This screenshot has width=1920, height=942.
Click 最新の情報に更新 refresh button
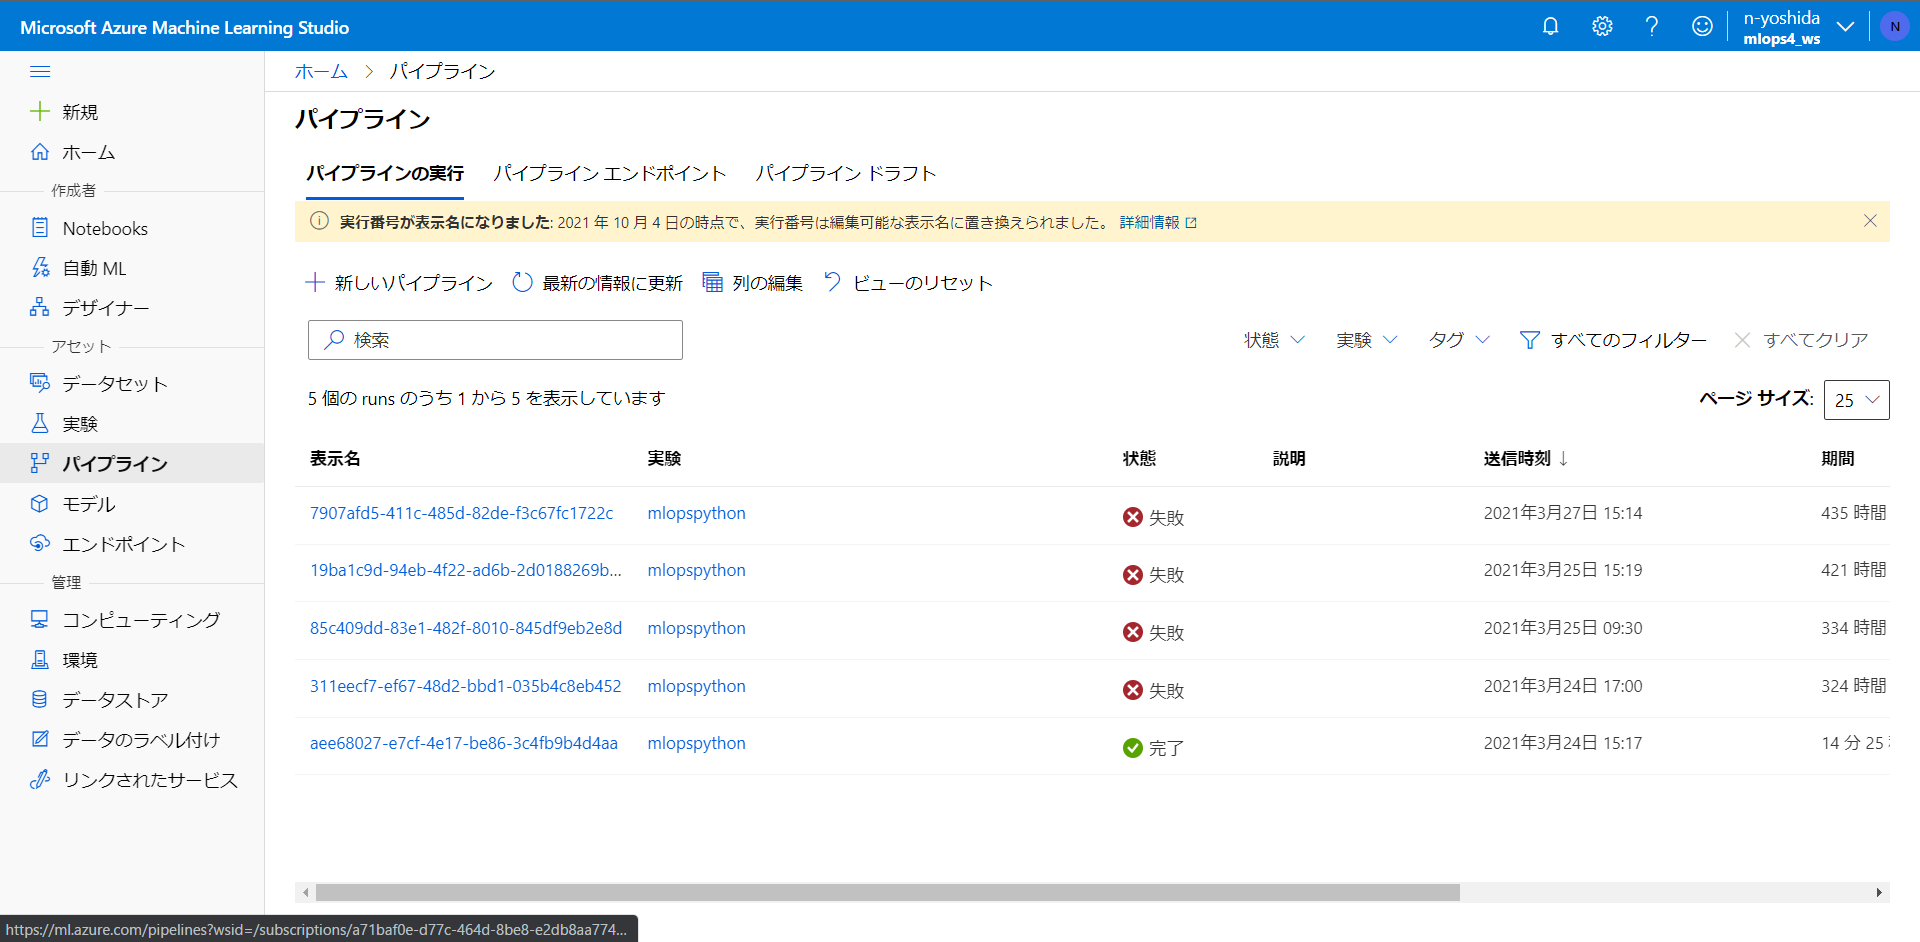597,283
